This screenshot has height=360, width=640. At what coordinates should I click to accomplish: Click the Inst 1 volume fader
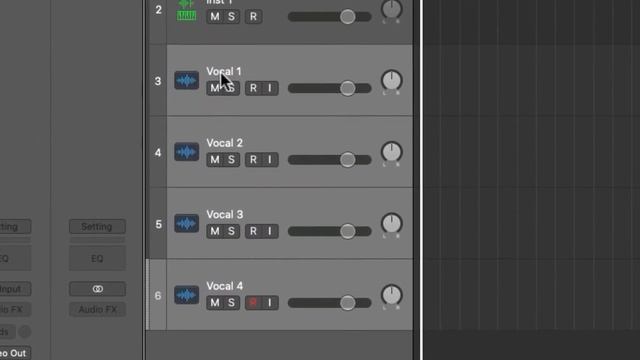pyautogui.click(x=347, y=17)
